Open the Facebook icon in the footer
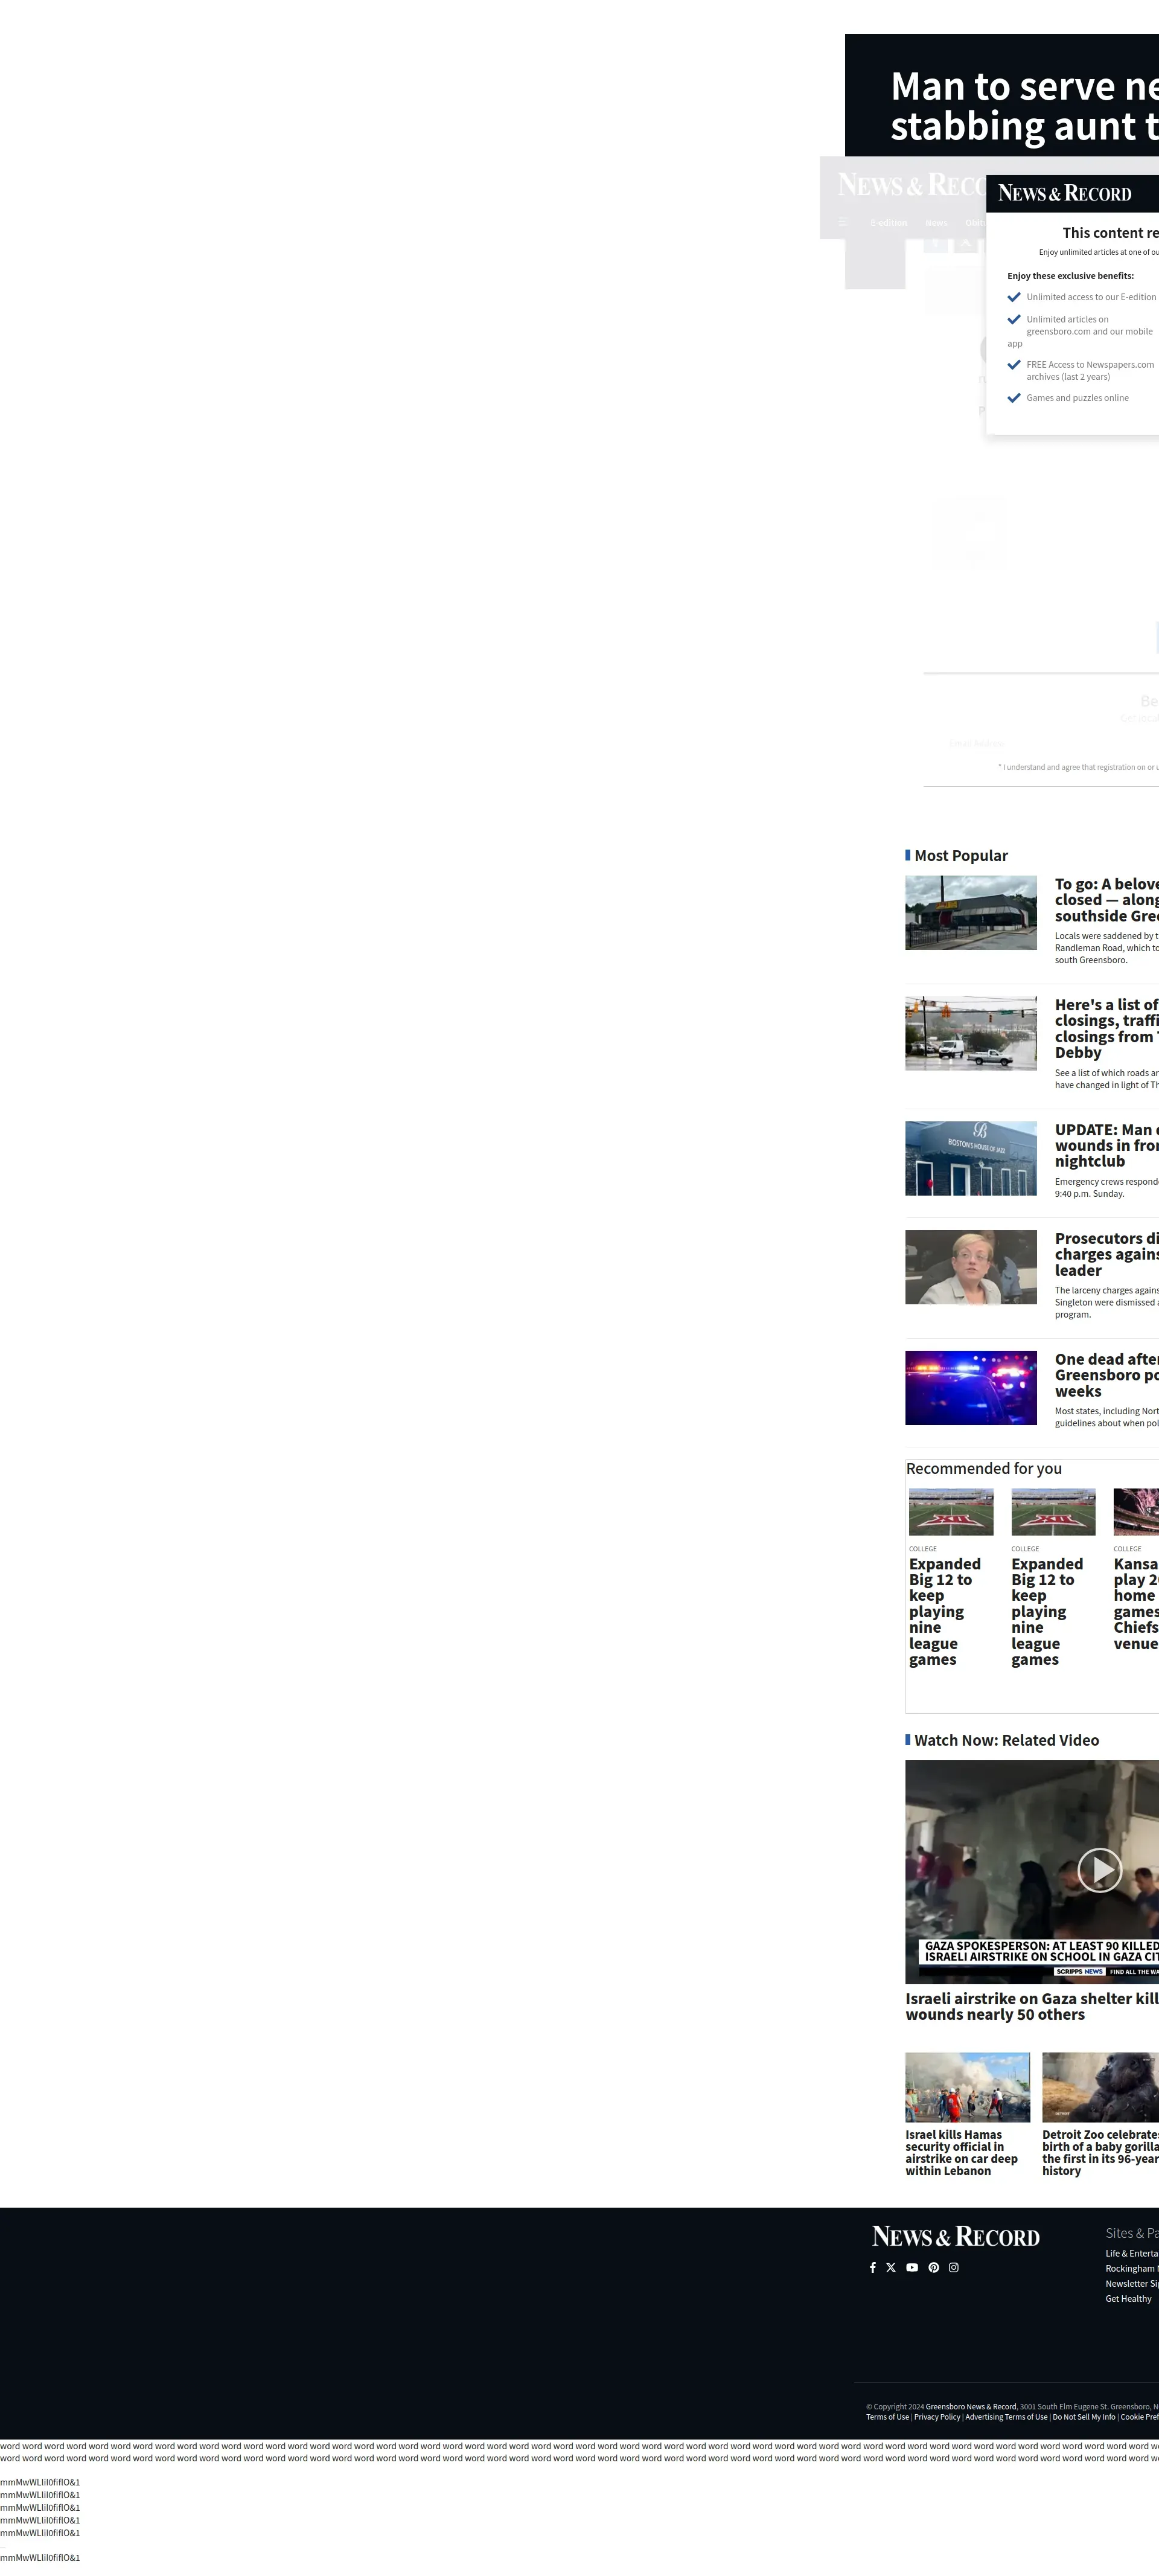1159x2576 pixels. coord(873,2267)
